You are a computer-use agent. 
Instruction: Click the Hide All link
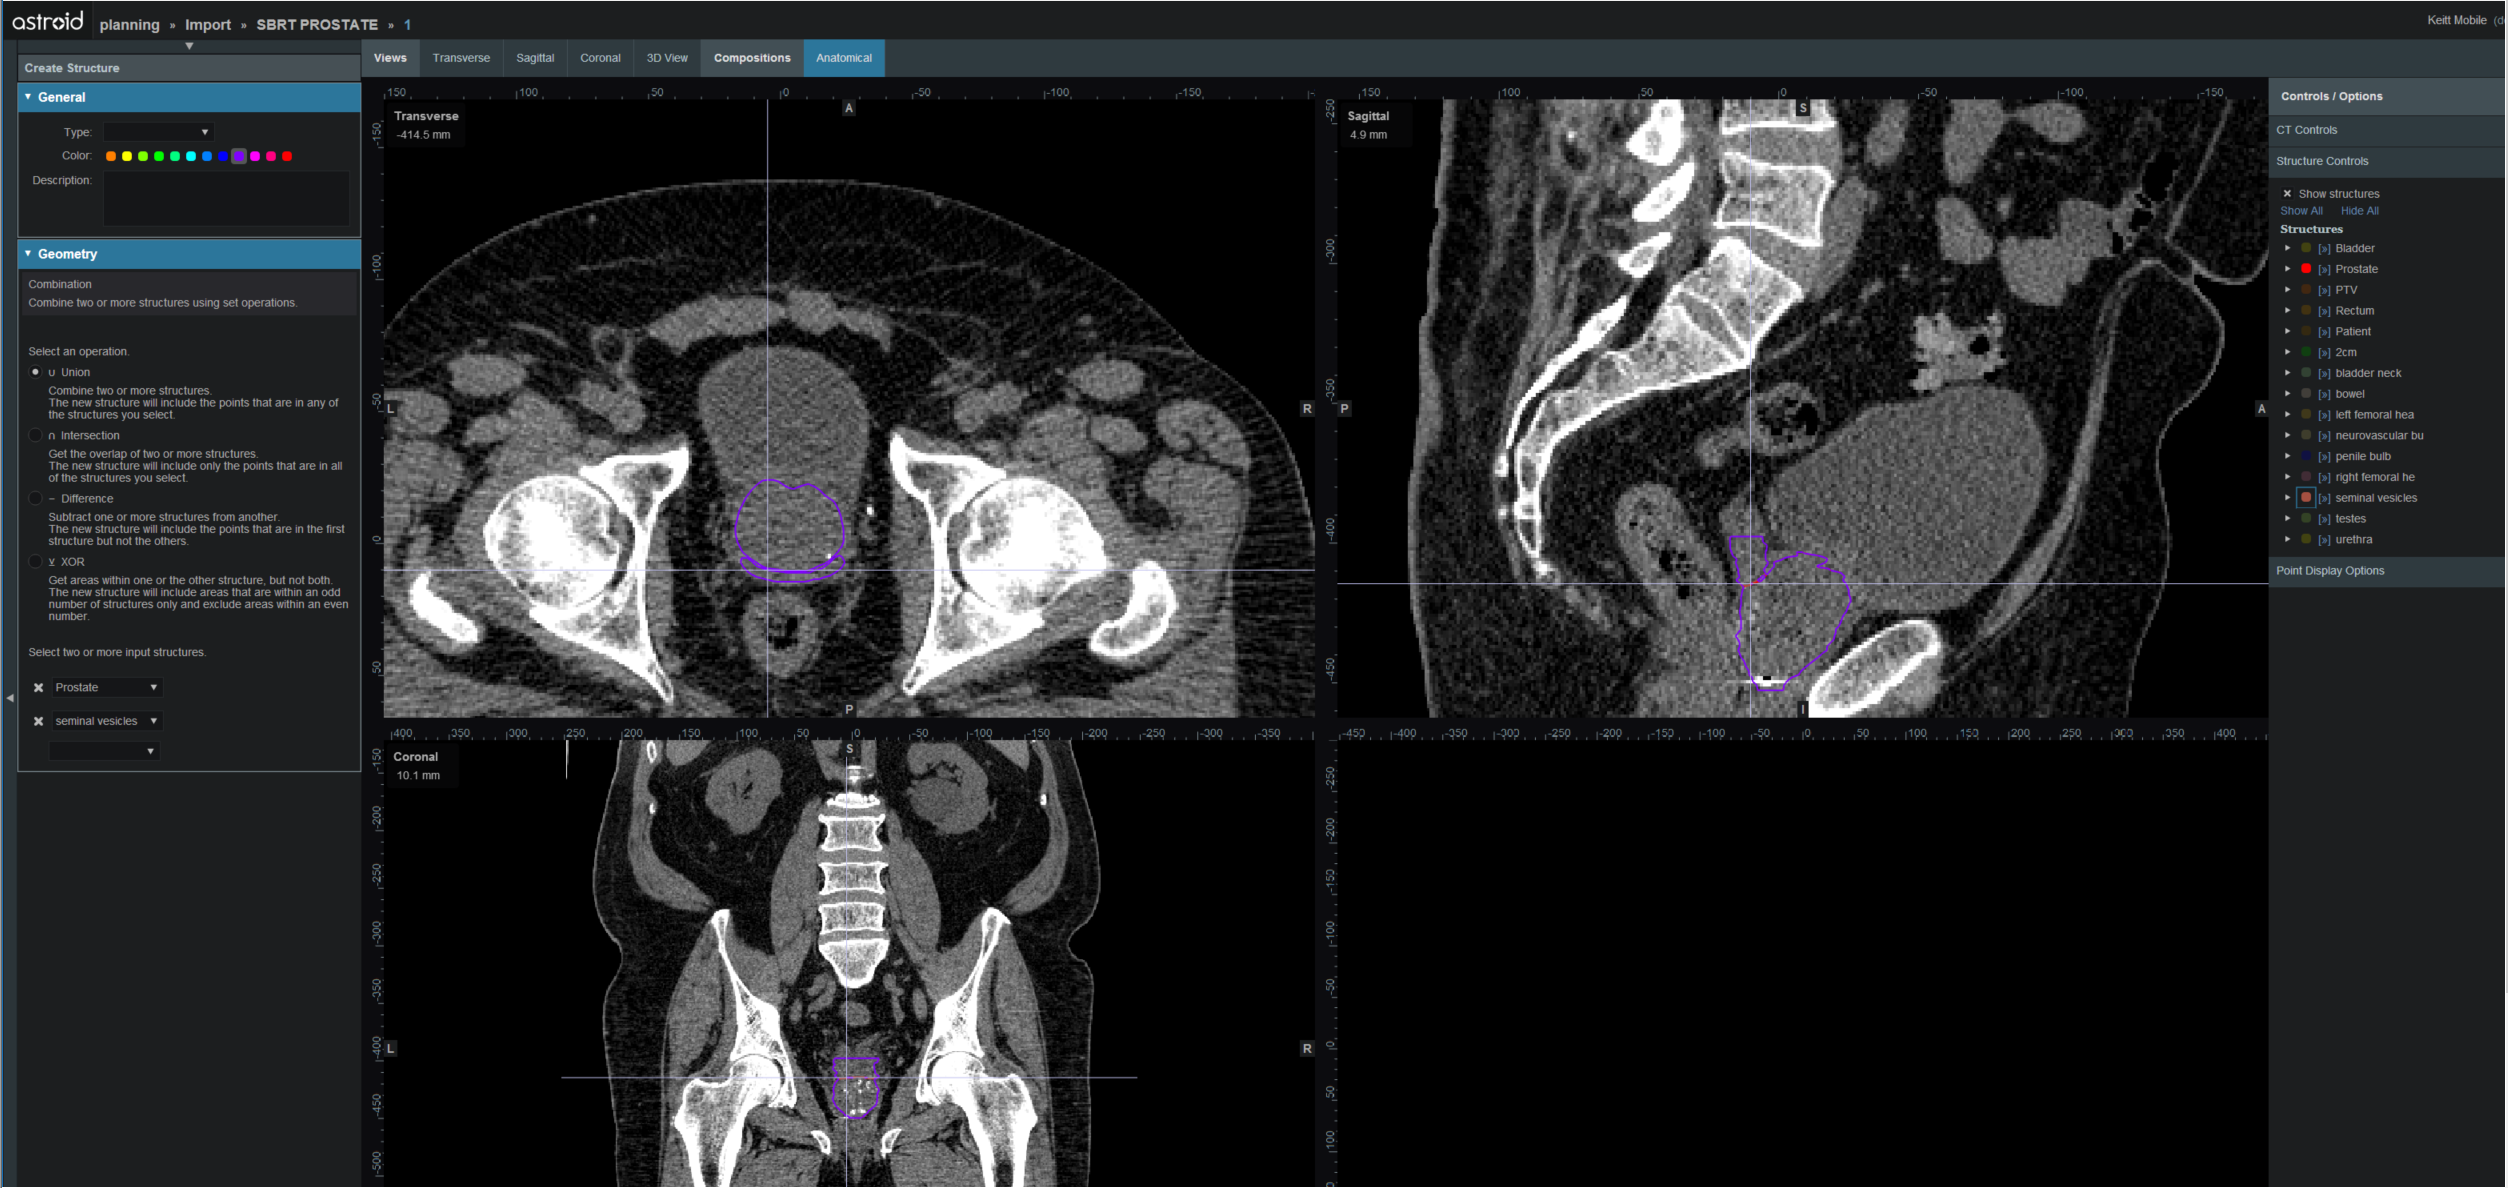click(2359, 211)
